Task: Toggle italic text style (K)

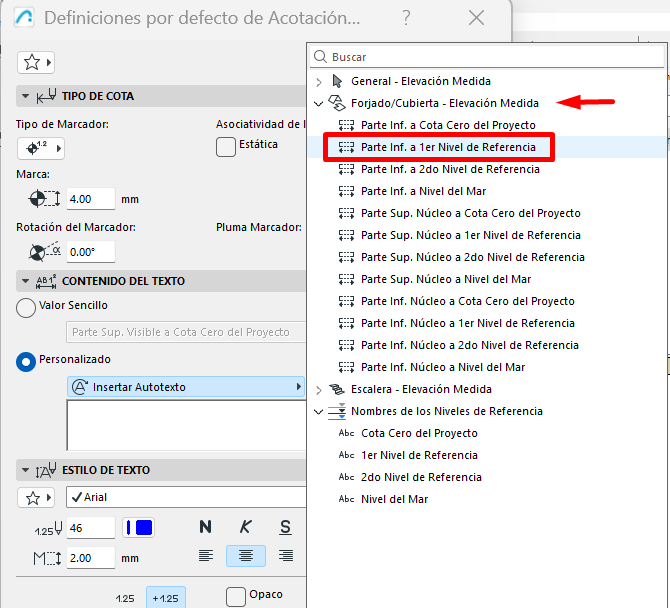Action: click(245, 527)
